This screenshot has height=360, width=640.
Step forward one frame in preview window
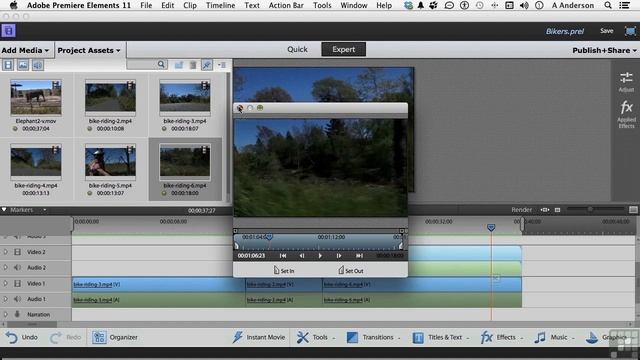pos(339,256)
